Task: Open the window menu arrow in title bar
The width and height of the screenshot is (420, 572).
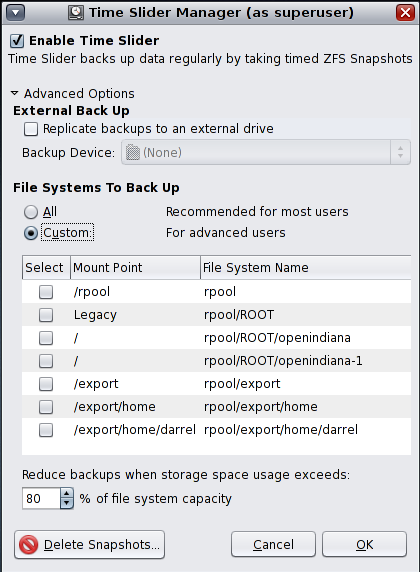Action: pyautogui.click(x=15, y=12)
